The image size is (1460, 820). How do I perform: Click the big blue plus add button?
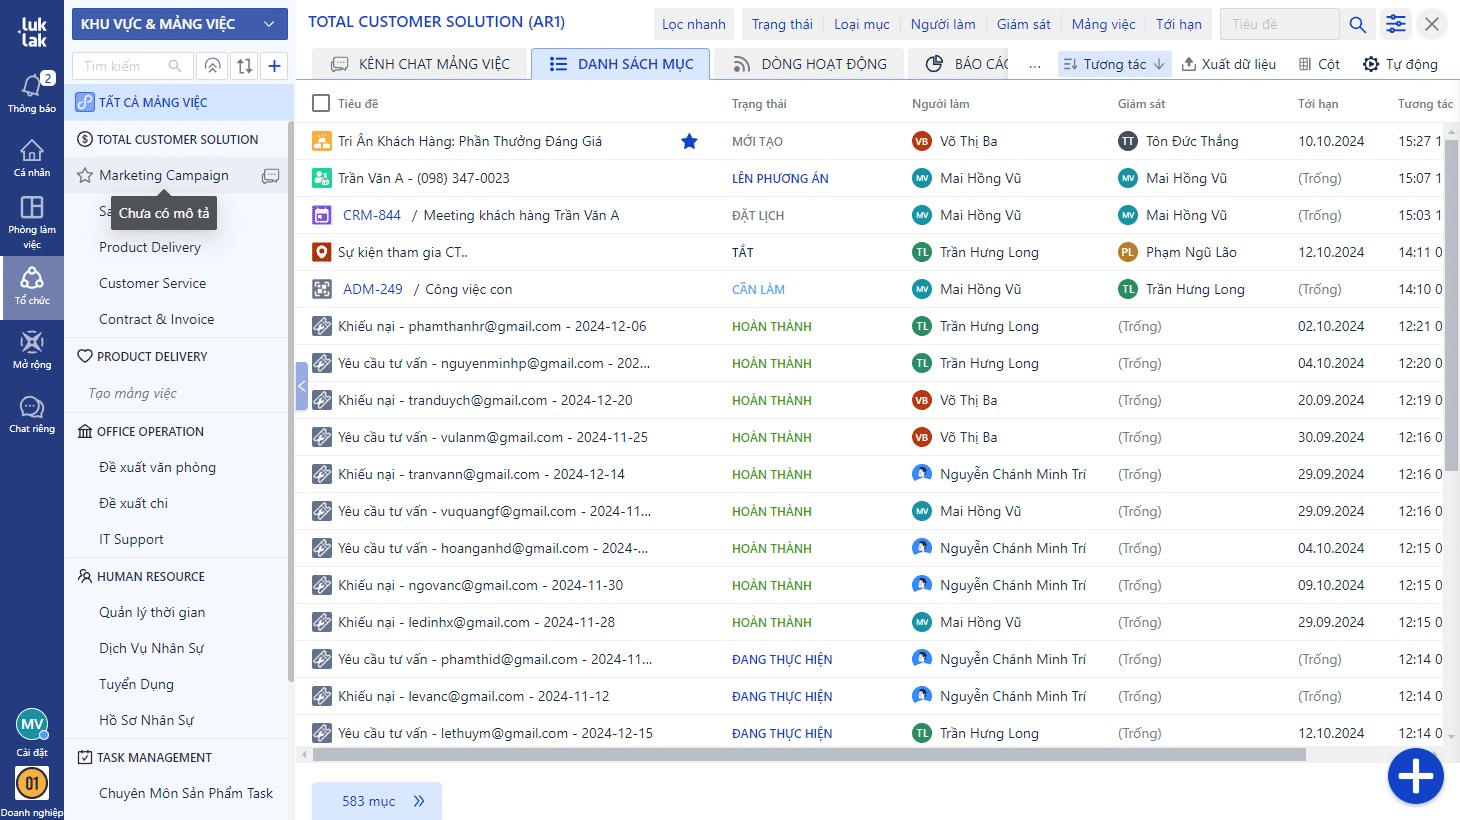1415,776
